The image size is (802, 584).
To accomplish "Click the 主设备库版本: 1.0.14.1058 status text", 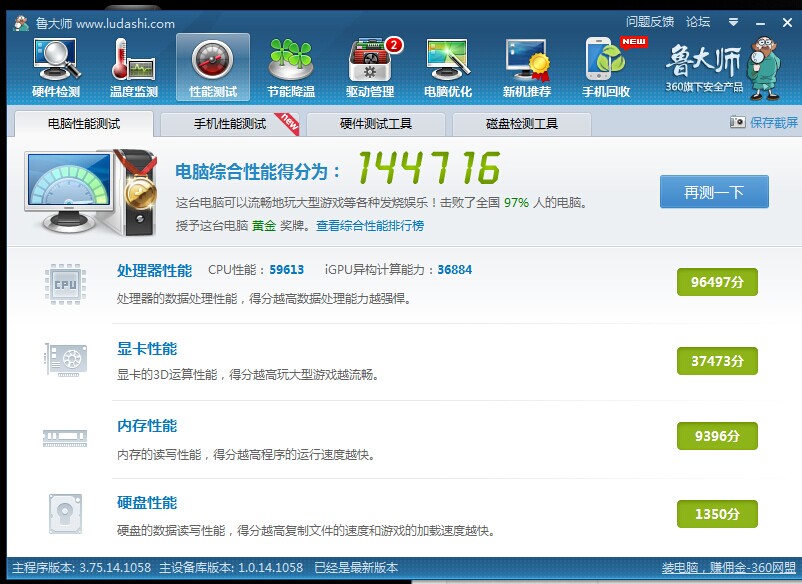I will pyautogui.click(x=231, y=568).
